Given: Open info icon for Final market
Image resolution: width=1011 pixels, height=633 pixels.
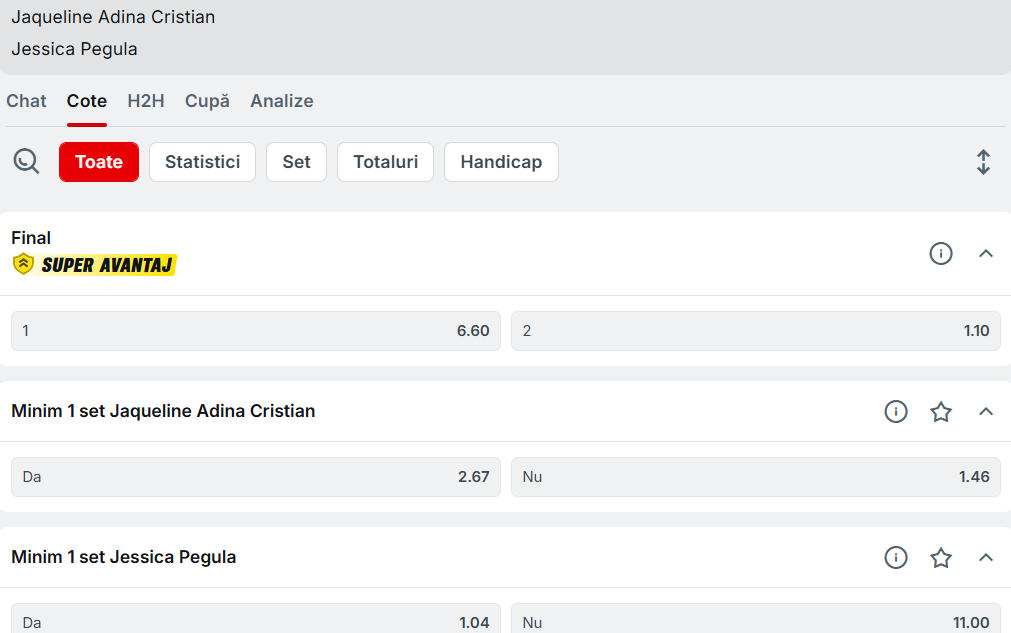Looking at the screenshot, I should [x=941, y=254].
